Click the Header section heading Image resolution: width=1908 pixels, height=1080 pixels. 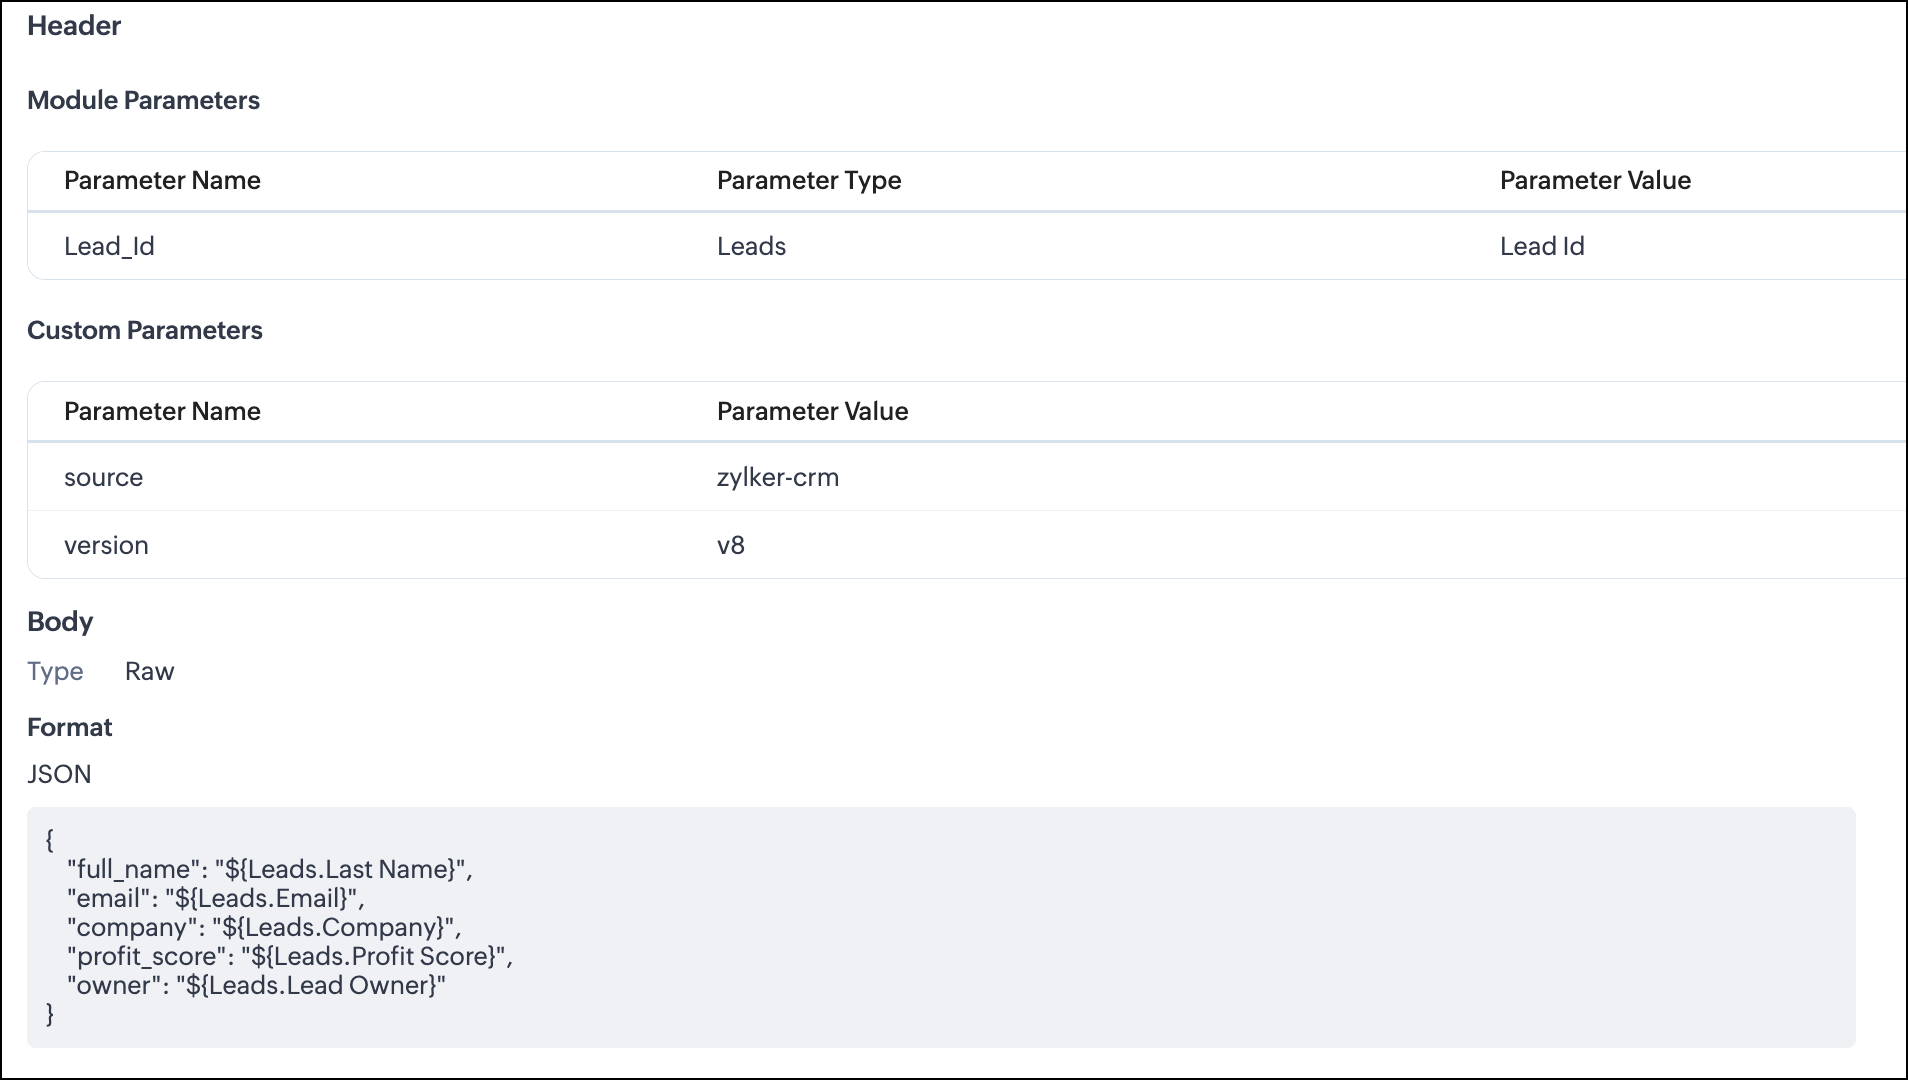[x=74, y=26]
